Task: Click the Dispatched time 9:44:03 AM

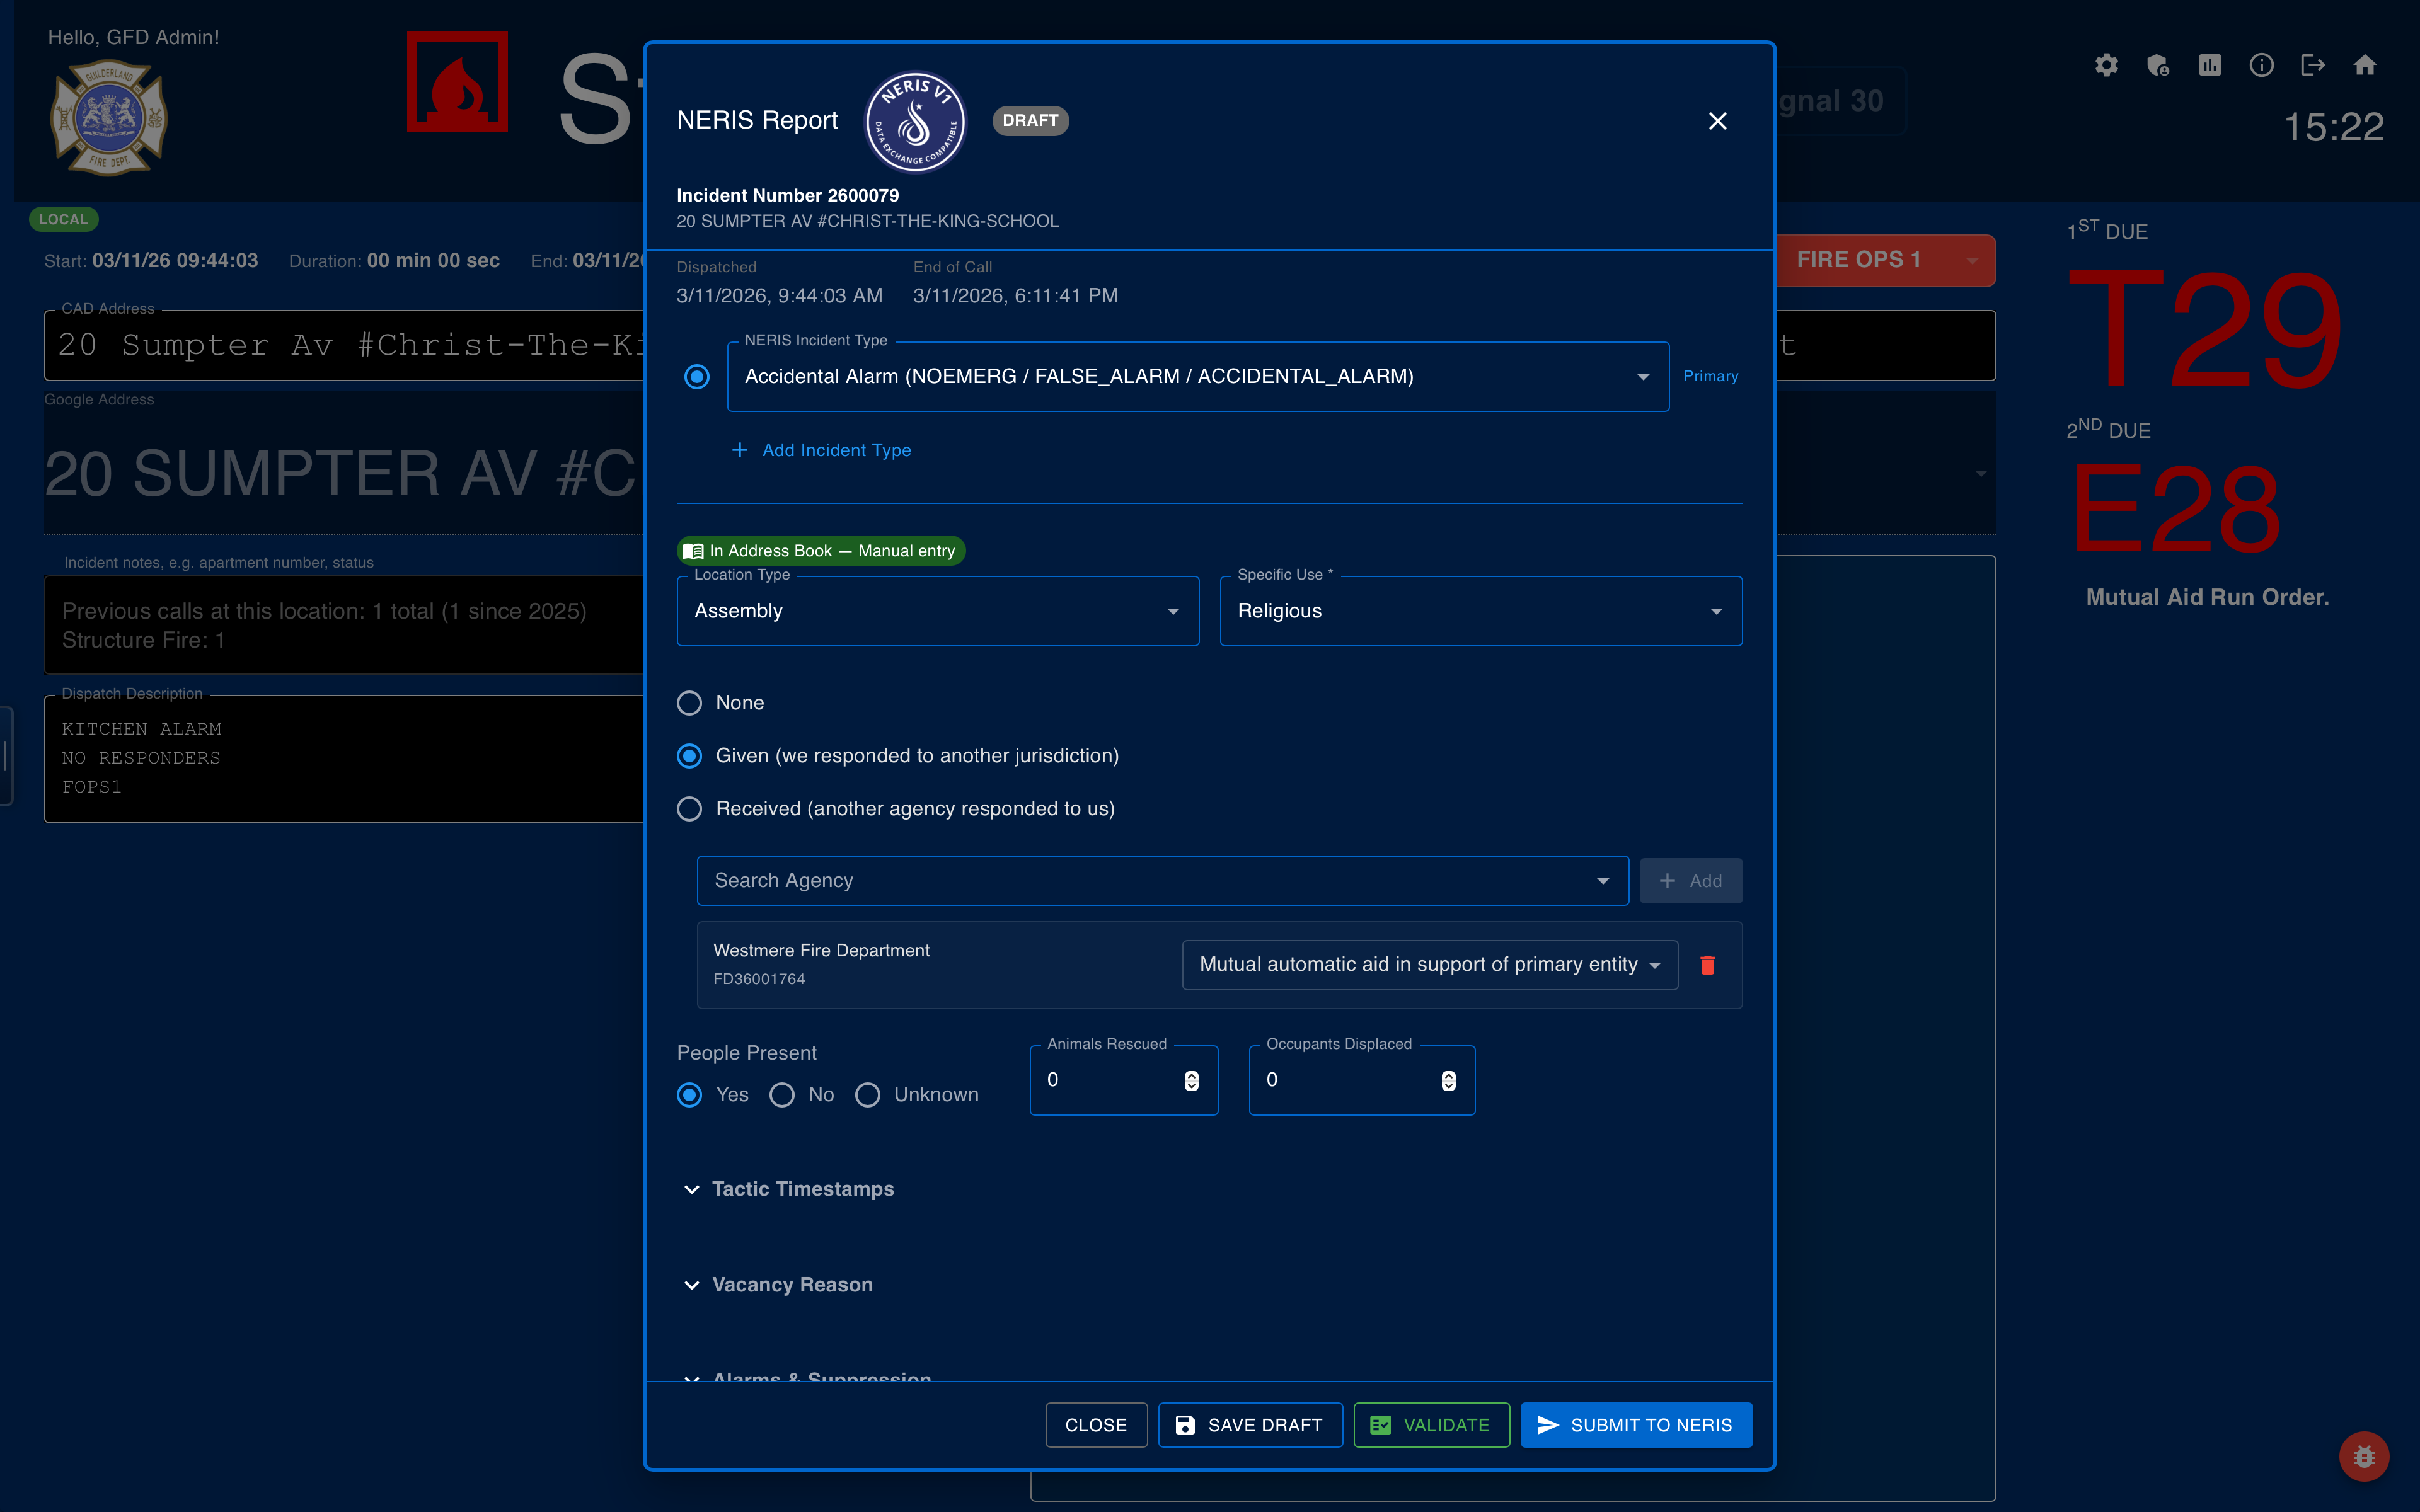Action: [779, 296]
